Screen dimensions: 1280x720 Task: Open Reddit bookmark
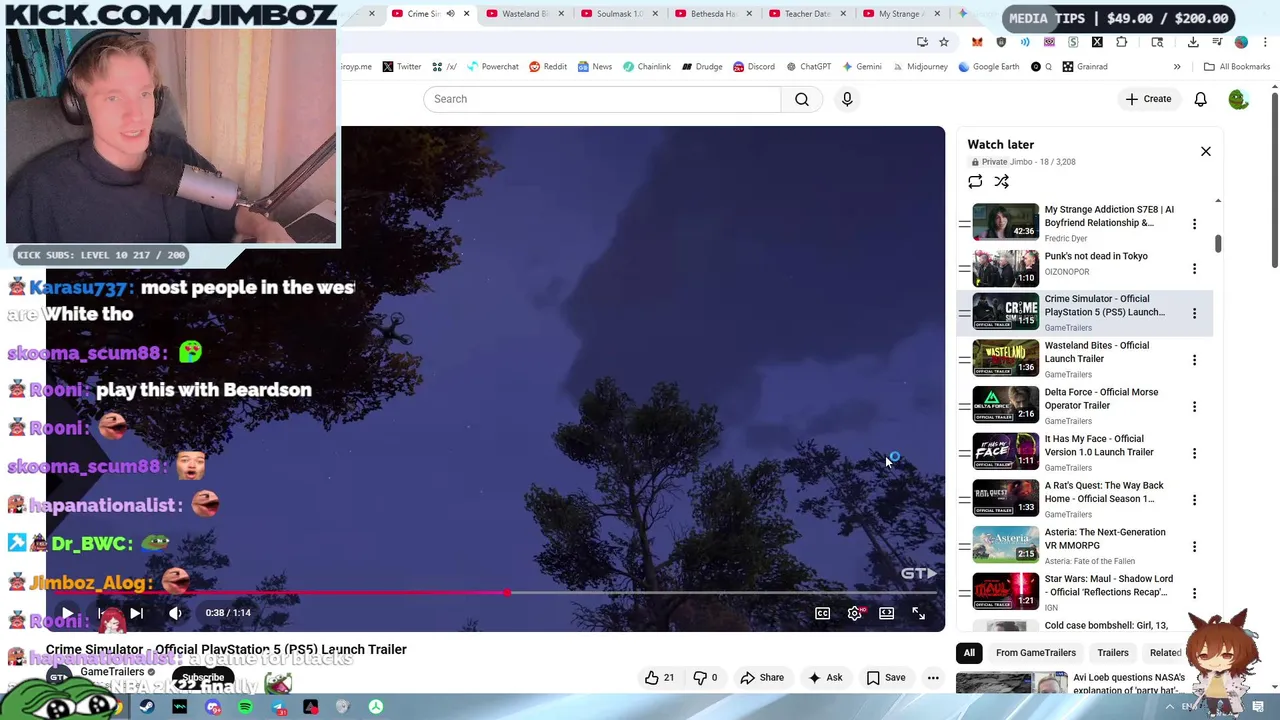pos(548,67)
